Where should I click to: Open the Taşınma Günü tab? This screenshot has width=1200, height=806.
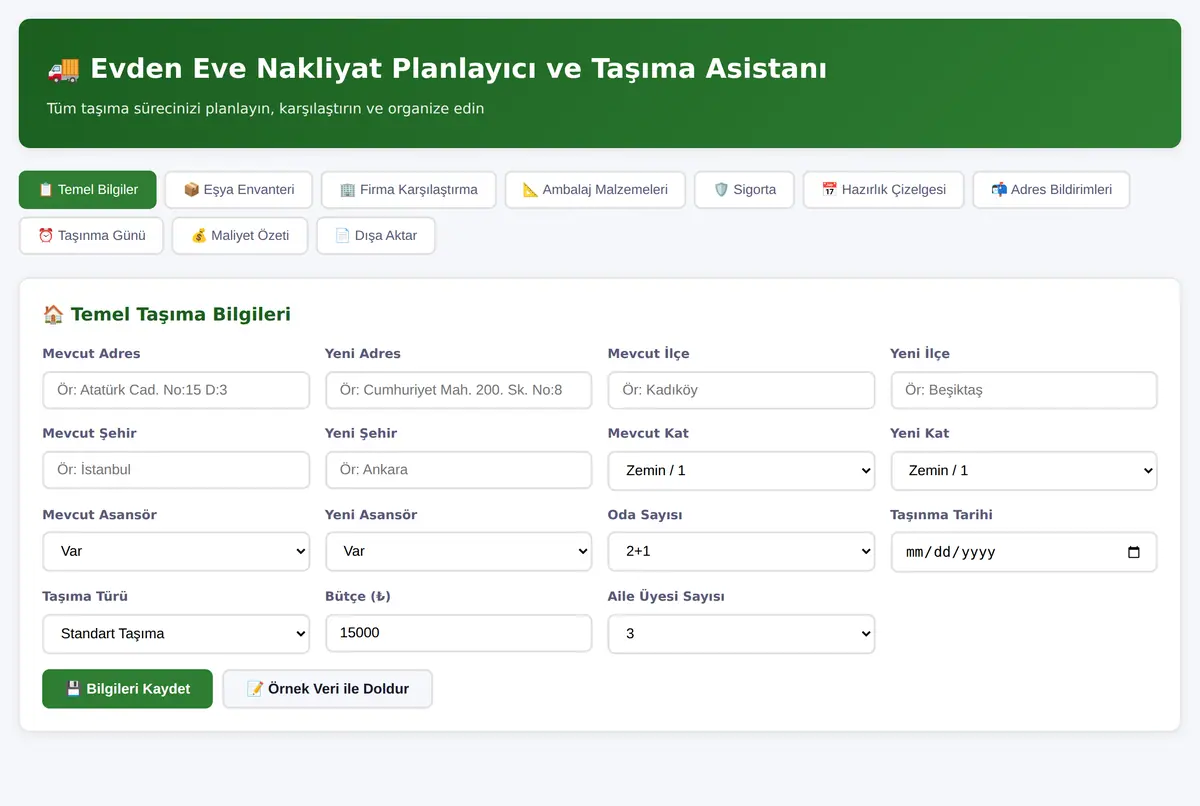(91, 236)
